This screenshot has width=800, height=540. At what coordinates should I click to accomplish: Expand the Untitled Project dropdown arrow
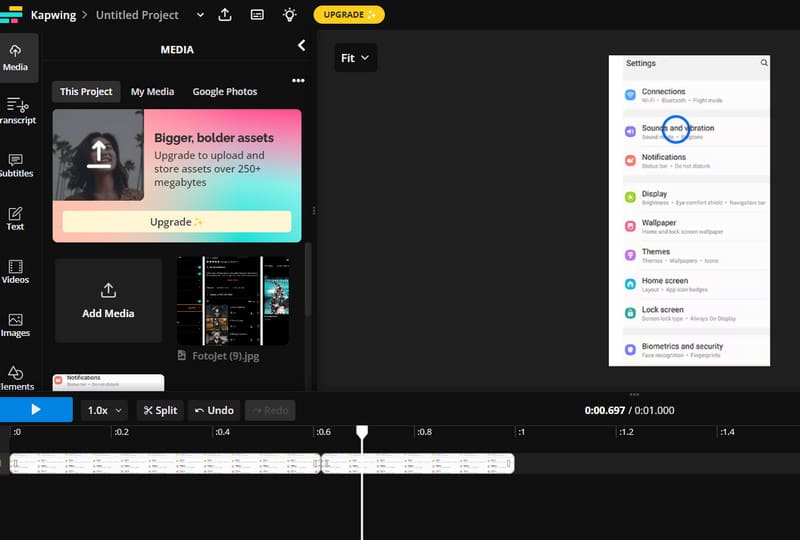[x=199, y=15]
